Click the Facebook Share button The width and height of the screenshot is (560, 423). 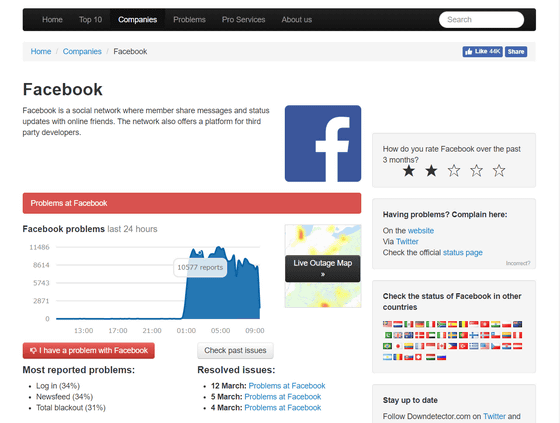coord(516,51)
